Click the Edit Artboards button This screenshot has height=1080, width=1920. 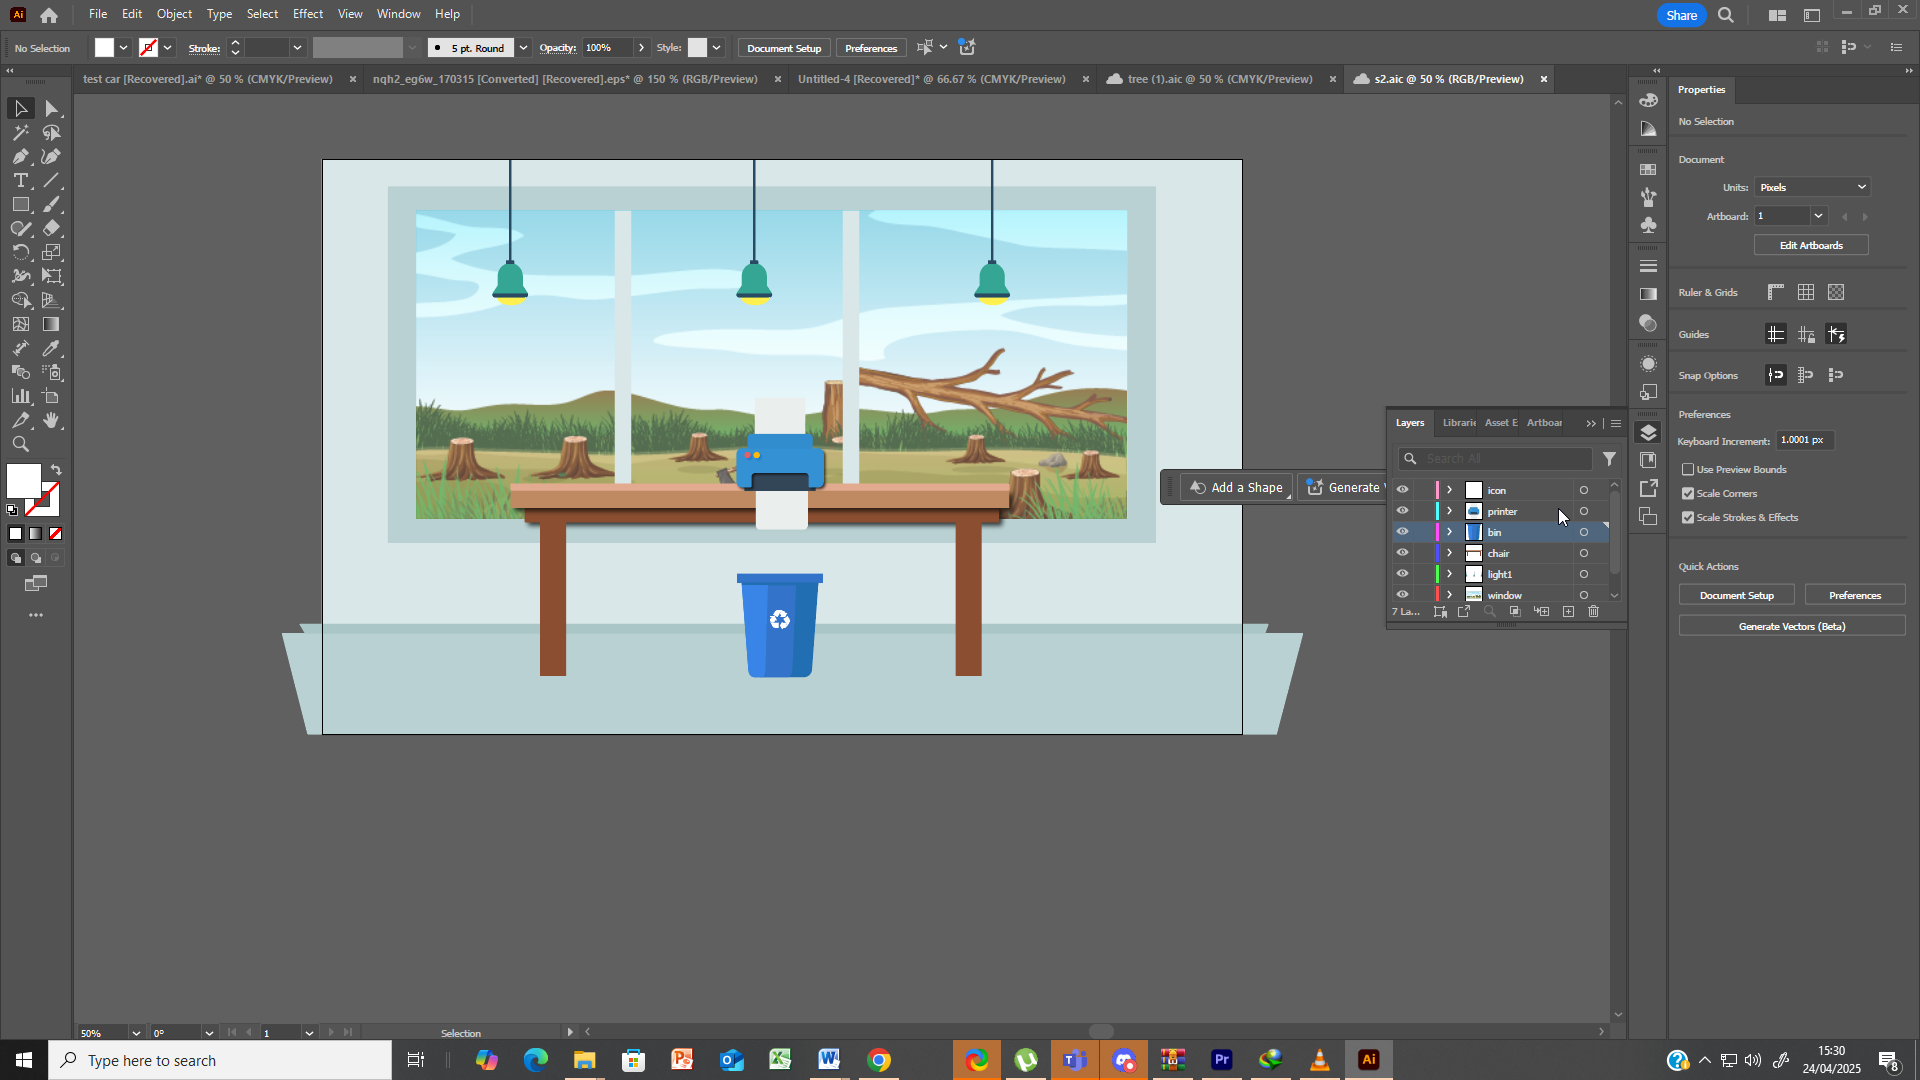point(1810,246)
